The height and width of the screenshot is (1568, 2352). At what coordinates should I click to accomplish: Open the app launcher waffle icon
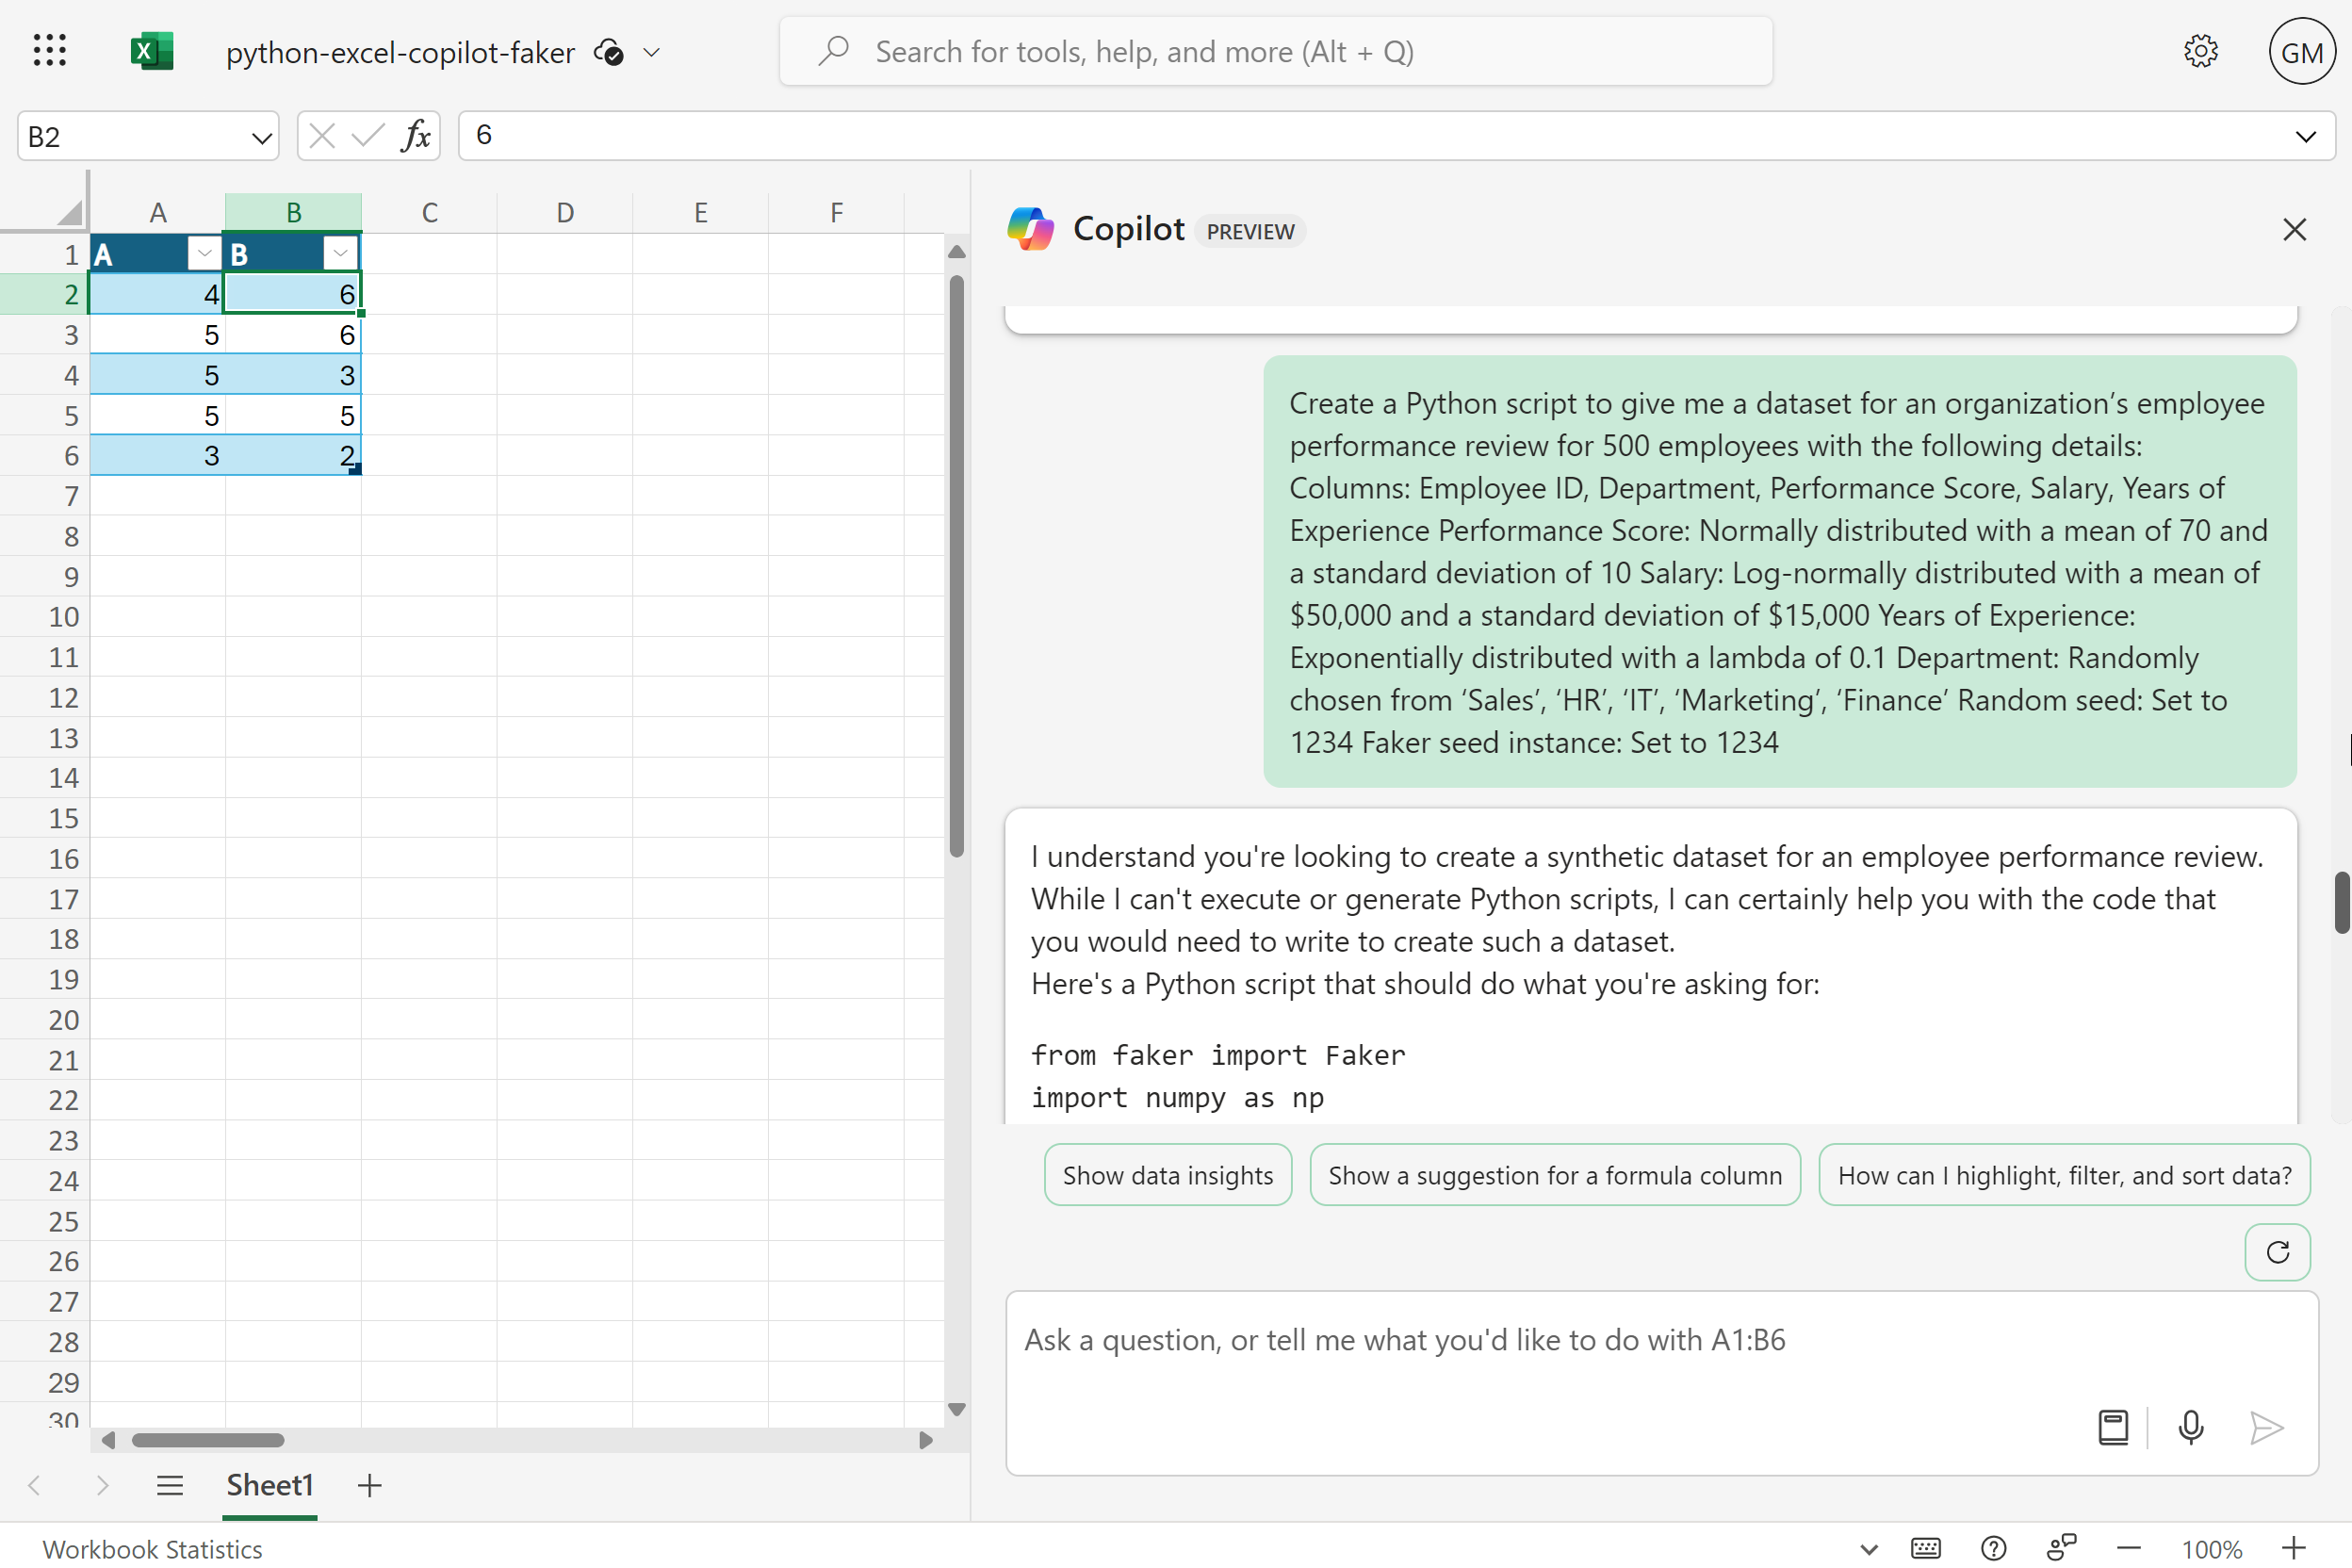pyautogui.click(x=49, y=51)
